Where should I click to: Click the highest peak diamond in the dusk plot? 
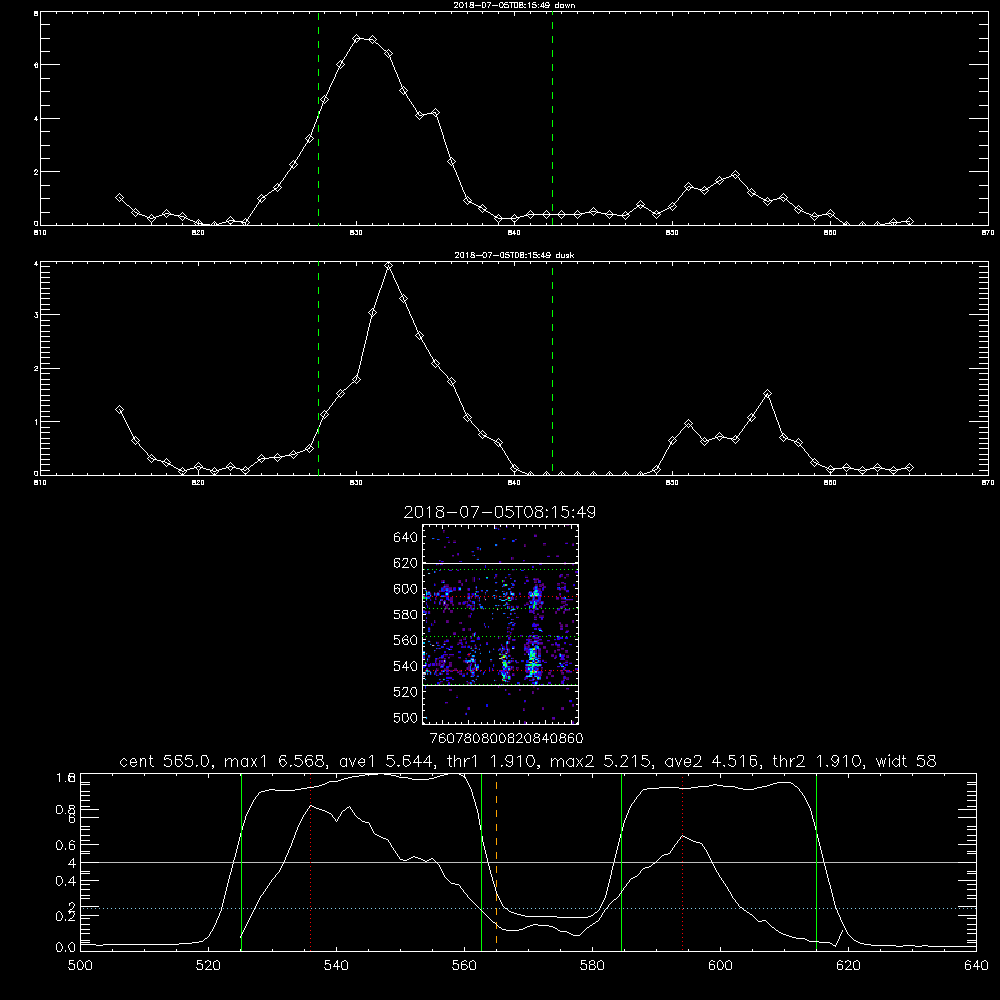tap(388, 265)
